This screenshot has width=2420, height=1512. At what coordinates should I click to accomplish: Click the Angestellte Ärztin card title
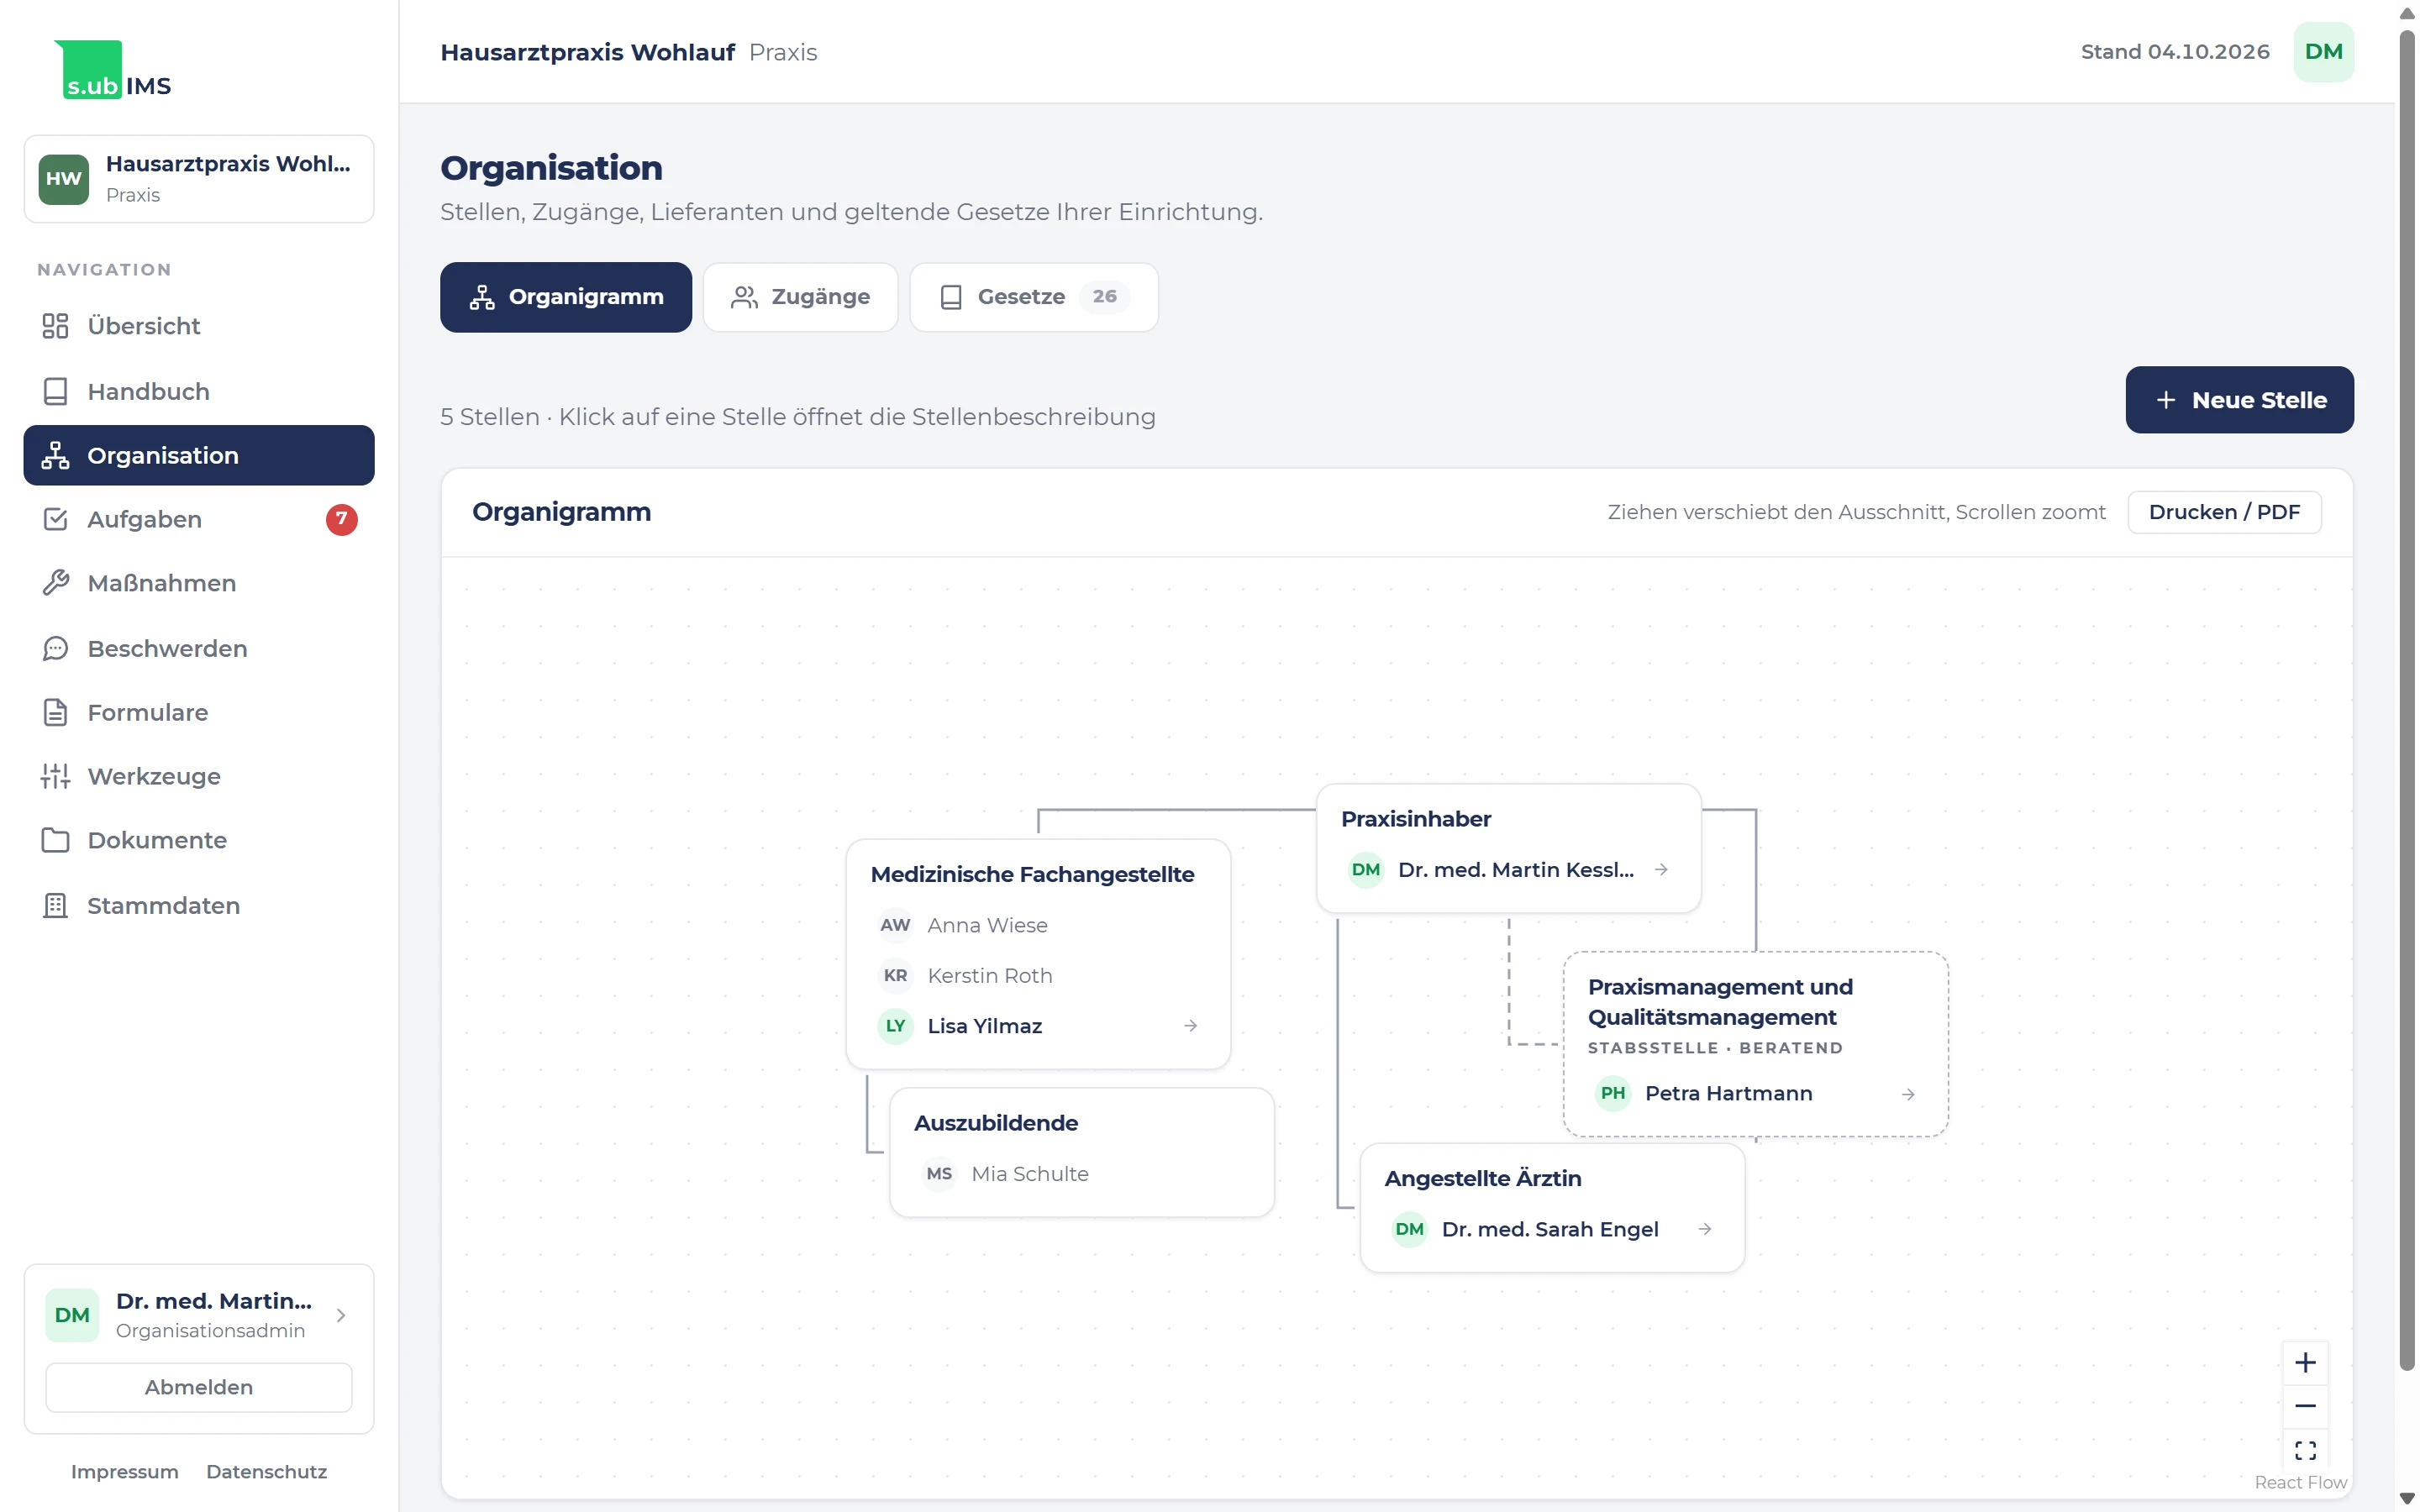coord(1482,1179)
